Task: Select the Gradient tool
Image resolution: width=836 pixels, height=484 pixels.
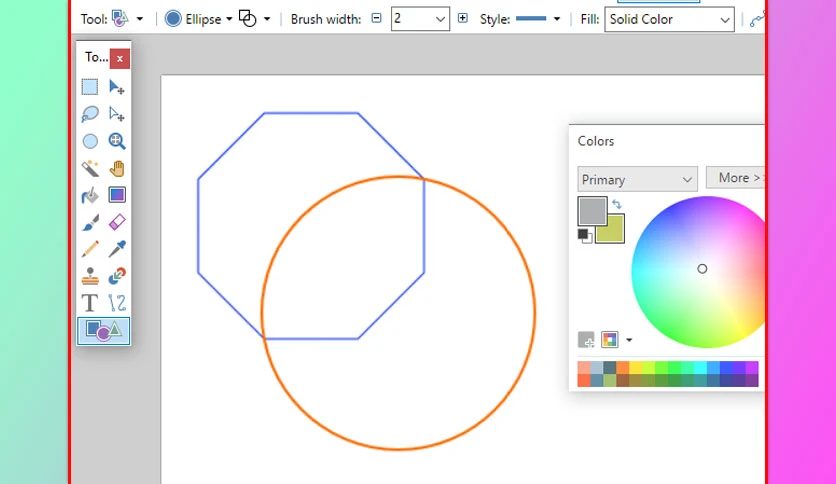Action: (x=117, y=195)
